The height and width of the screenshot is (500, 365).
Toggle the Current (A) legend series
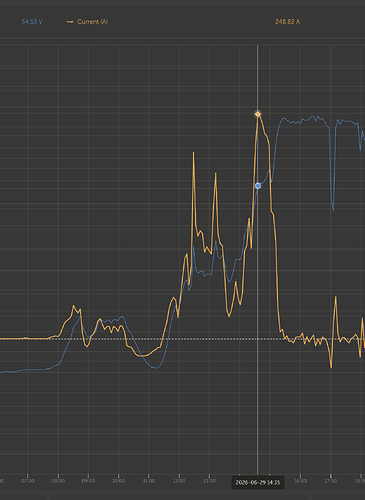tap(87, 22)
